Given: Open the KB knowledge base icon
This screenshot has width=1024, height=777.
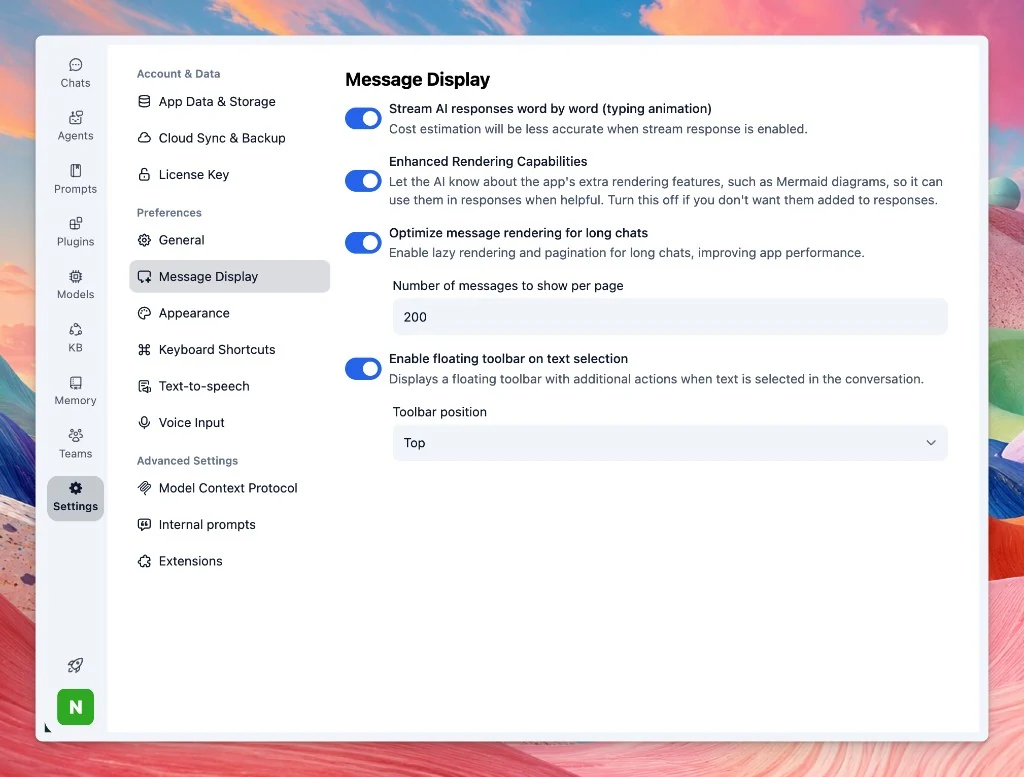Looking at the screenshot, I should (76, 329).
